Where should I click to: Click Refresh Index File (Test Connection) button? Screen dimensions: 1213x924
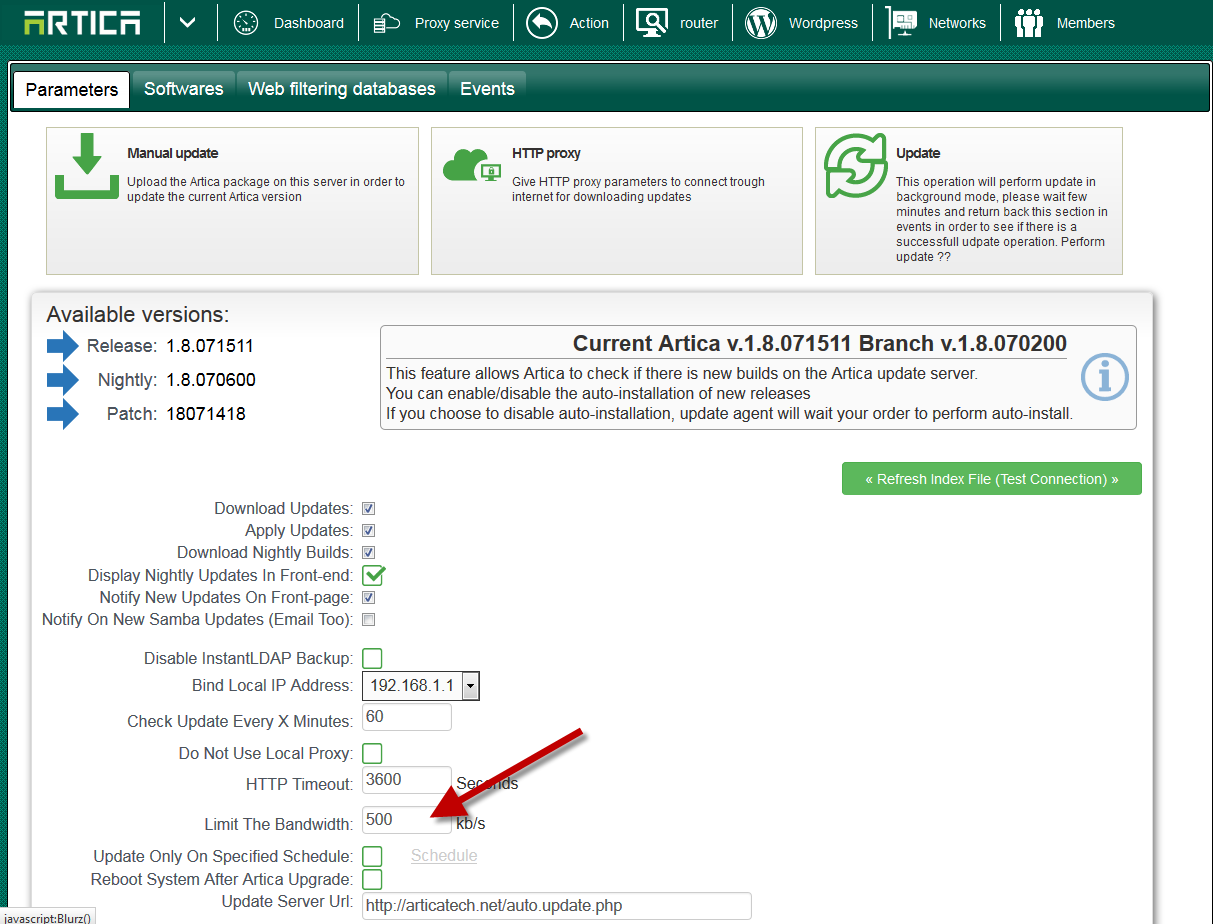[x=992, y=479]
